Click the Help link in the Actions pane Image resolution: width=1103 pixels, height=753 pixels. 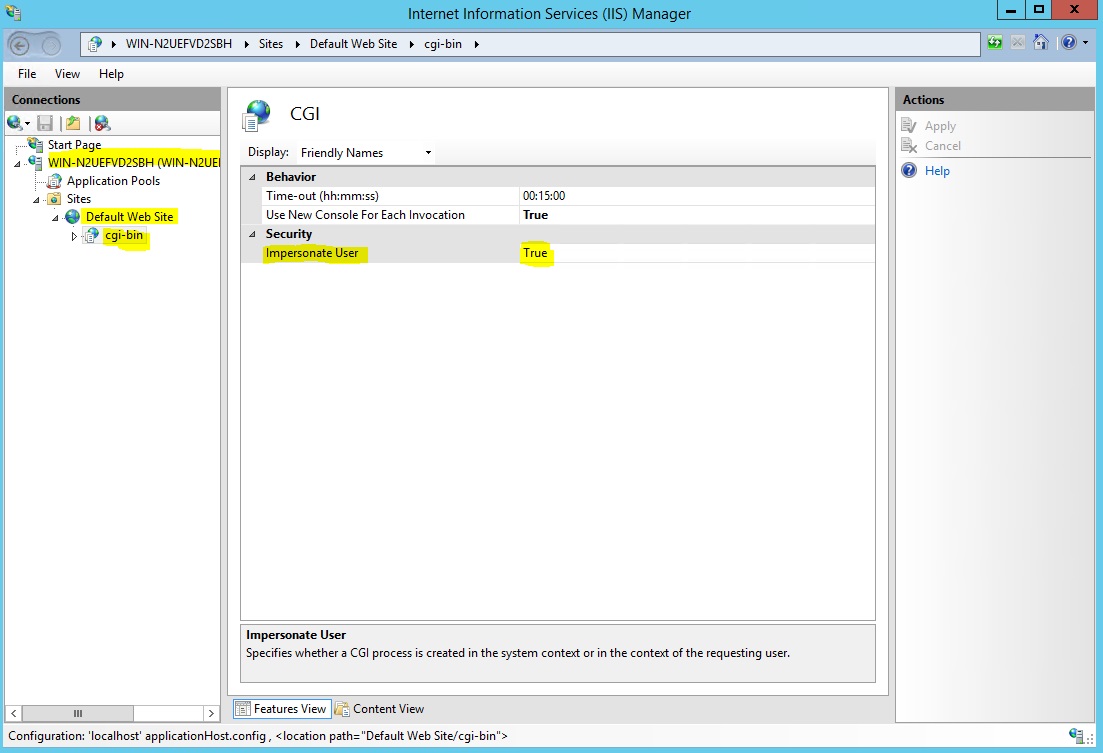[936, 170]
